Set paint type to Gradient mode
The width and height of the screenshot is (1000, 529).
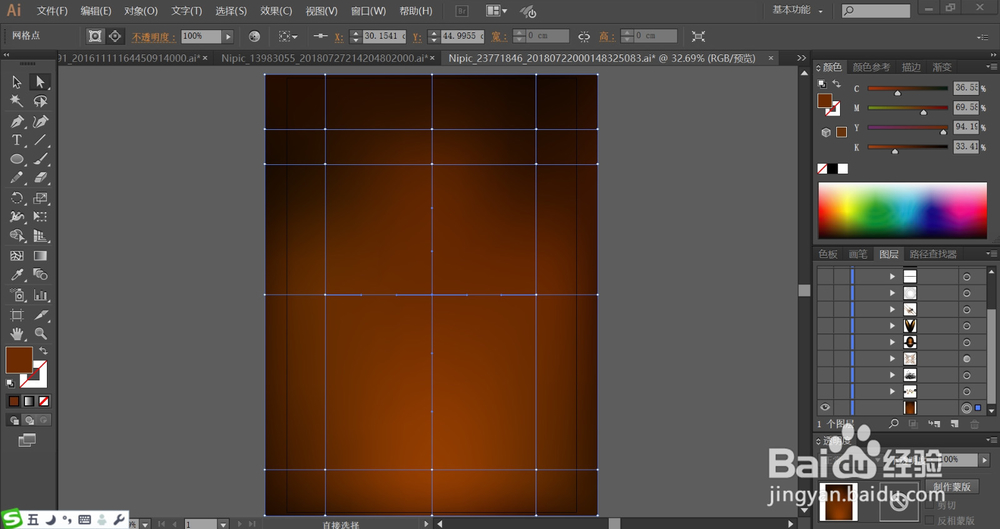(x=29, y=401)
